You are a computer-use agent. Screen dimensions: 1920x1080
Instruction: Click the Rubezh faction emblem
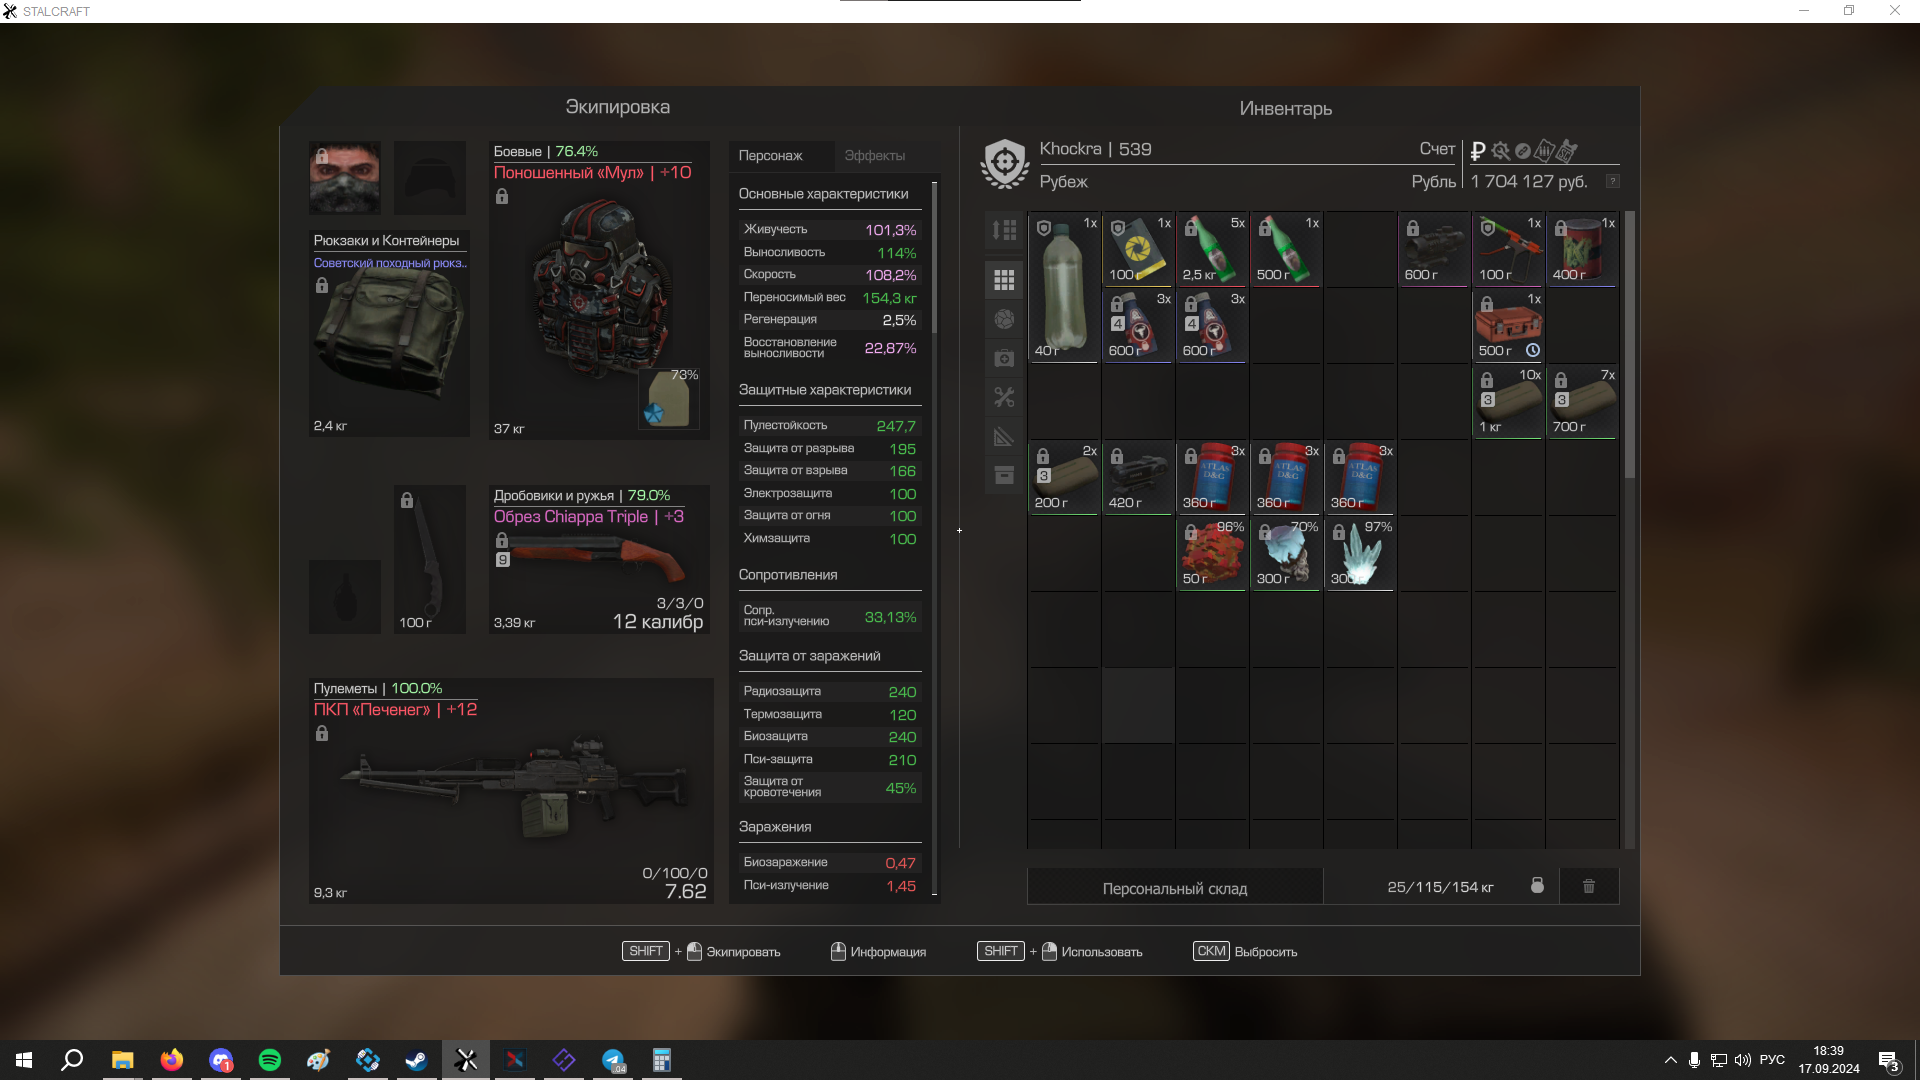pyautogui.click(x=1004, y=163)
